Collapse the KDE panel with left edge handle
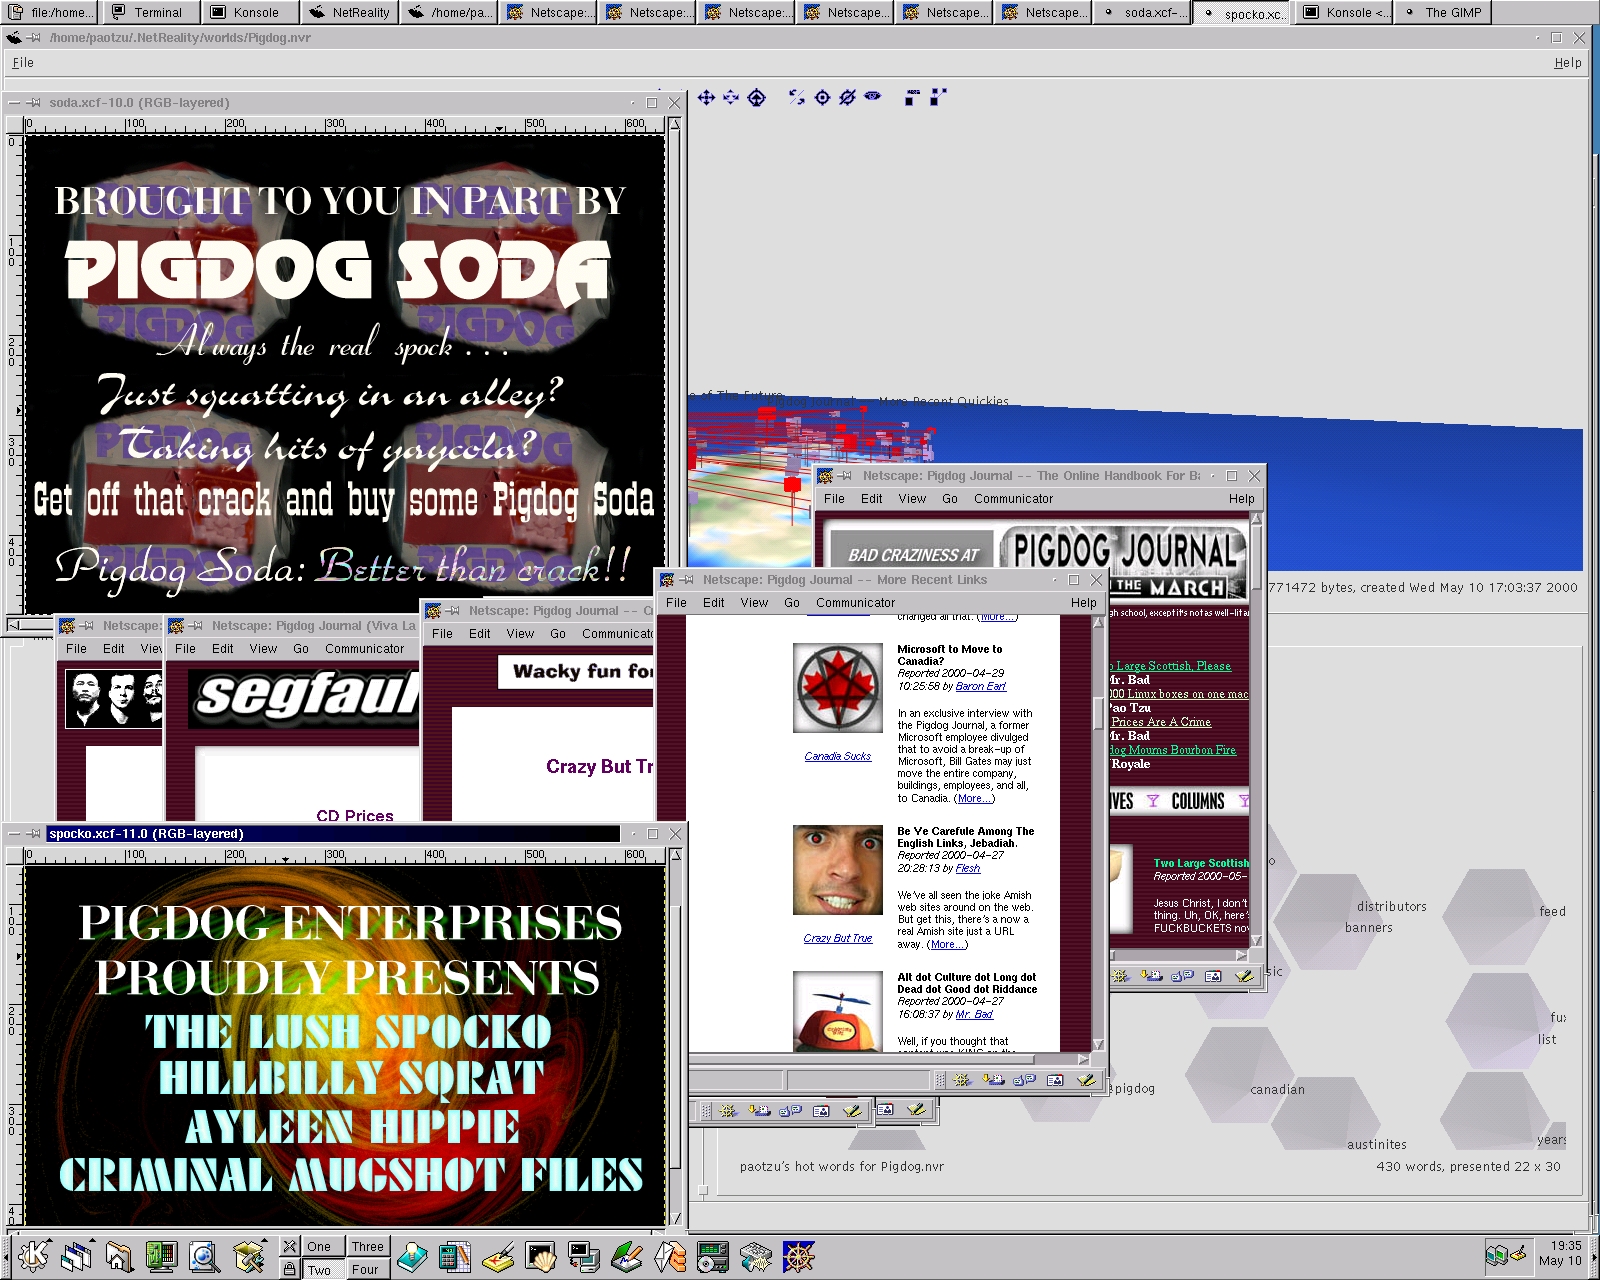This screenshot has height=1280, width=1600. click(x=5, y=1256)
